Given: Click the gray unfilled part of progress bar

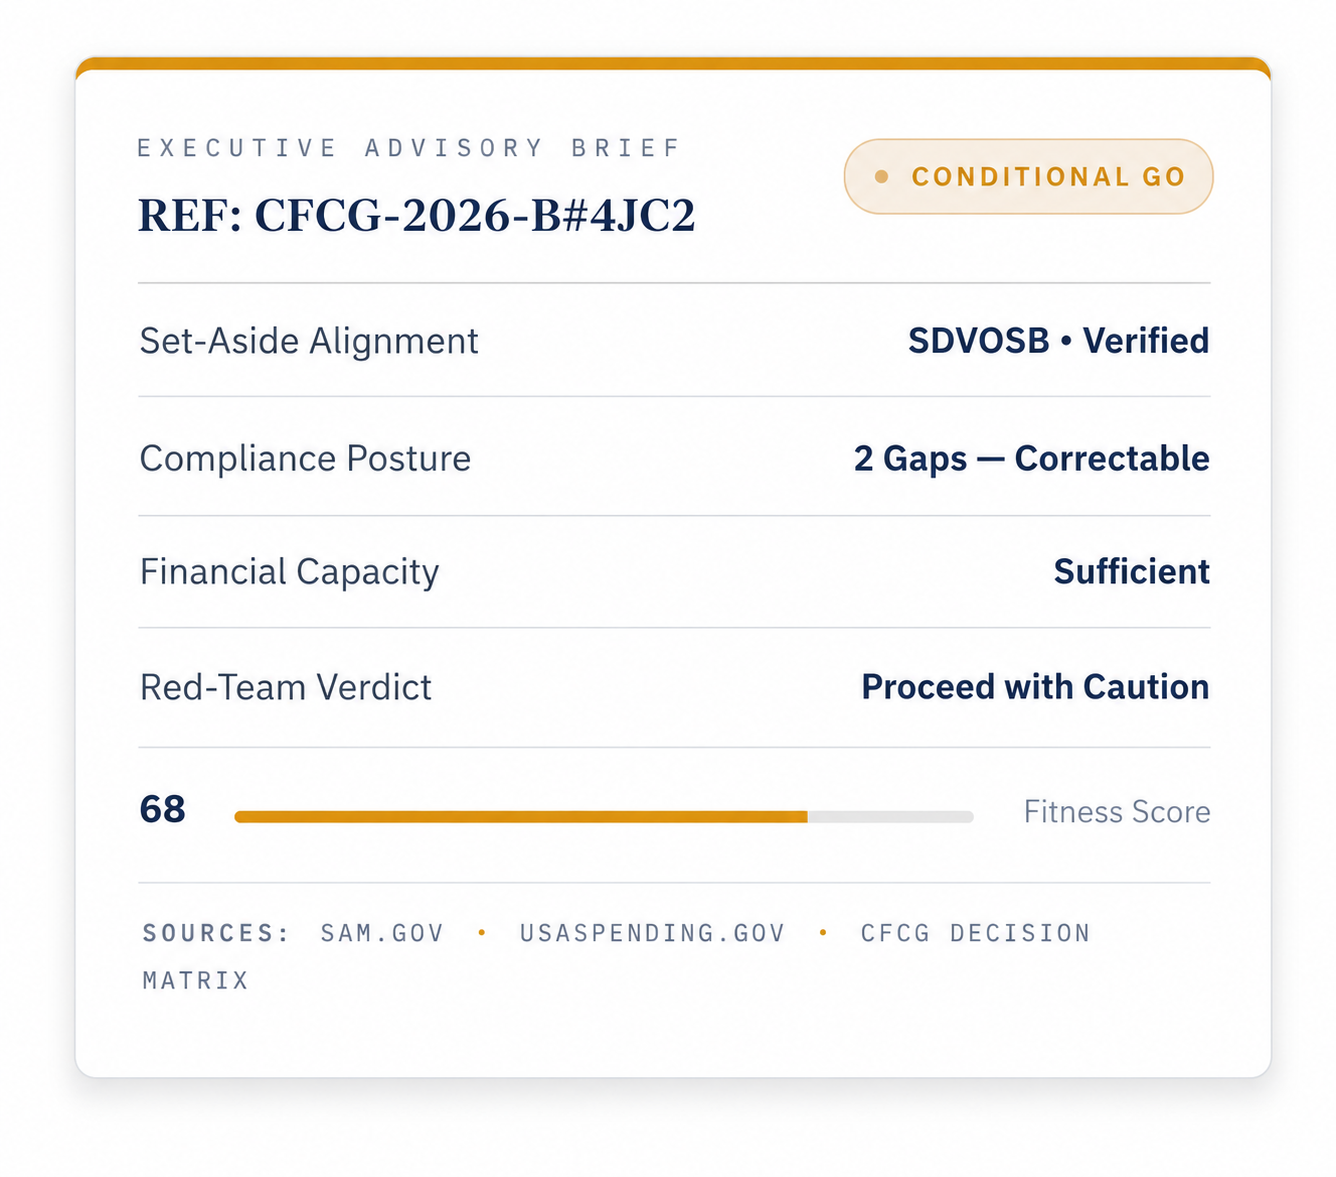Looking at the screenshot, I should click(891, 817).
